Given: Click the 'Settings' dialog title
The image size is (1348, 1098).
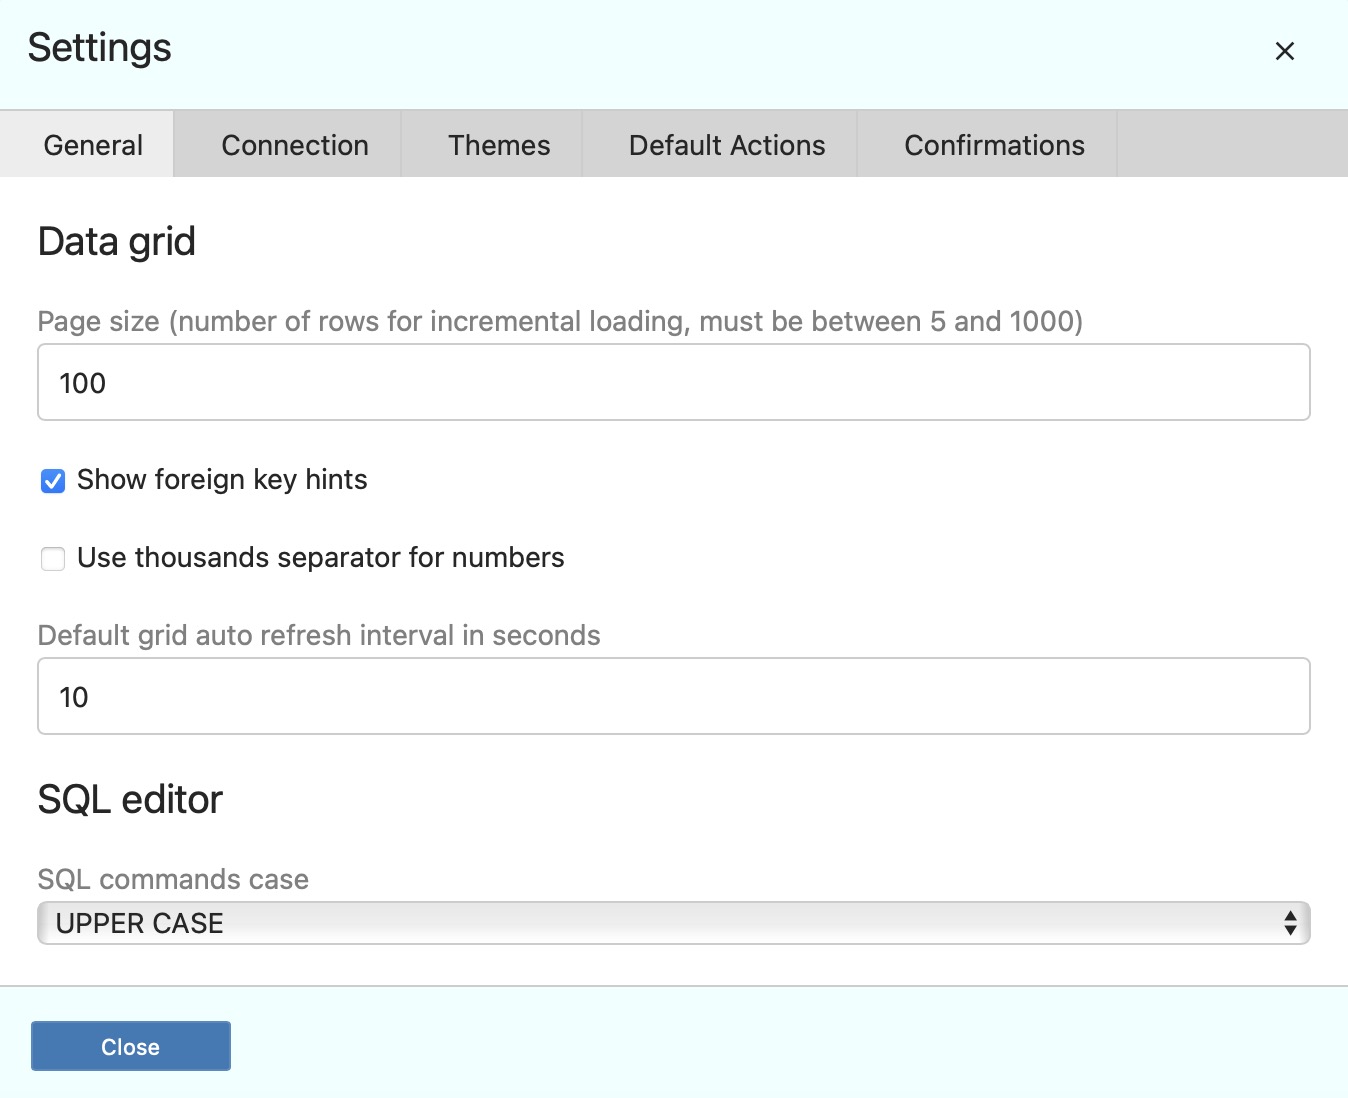Looking at the screenshot, I should tap(100, 48).
